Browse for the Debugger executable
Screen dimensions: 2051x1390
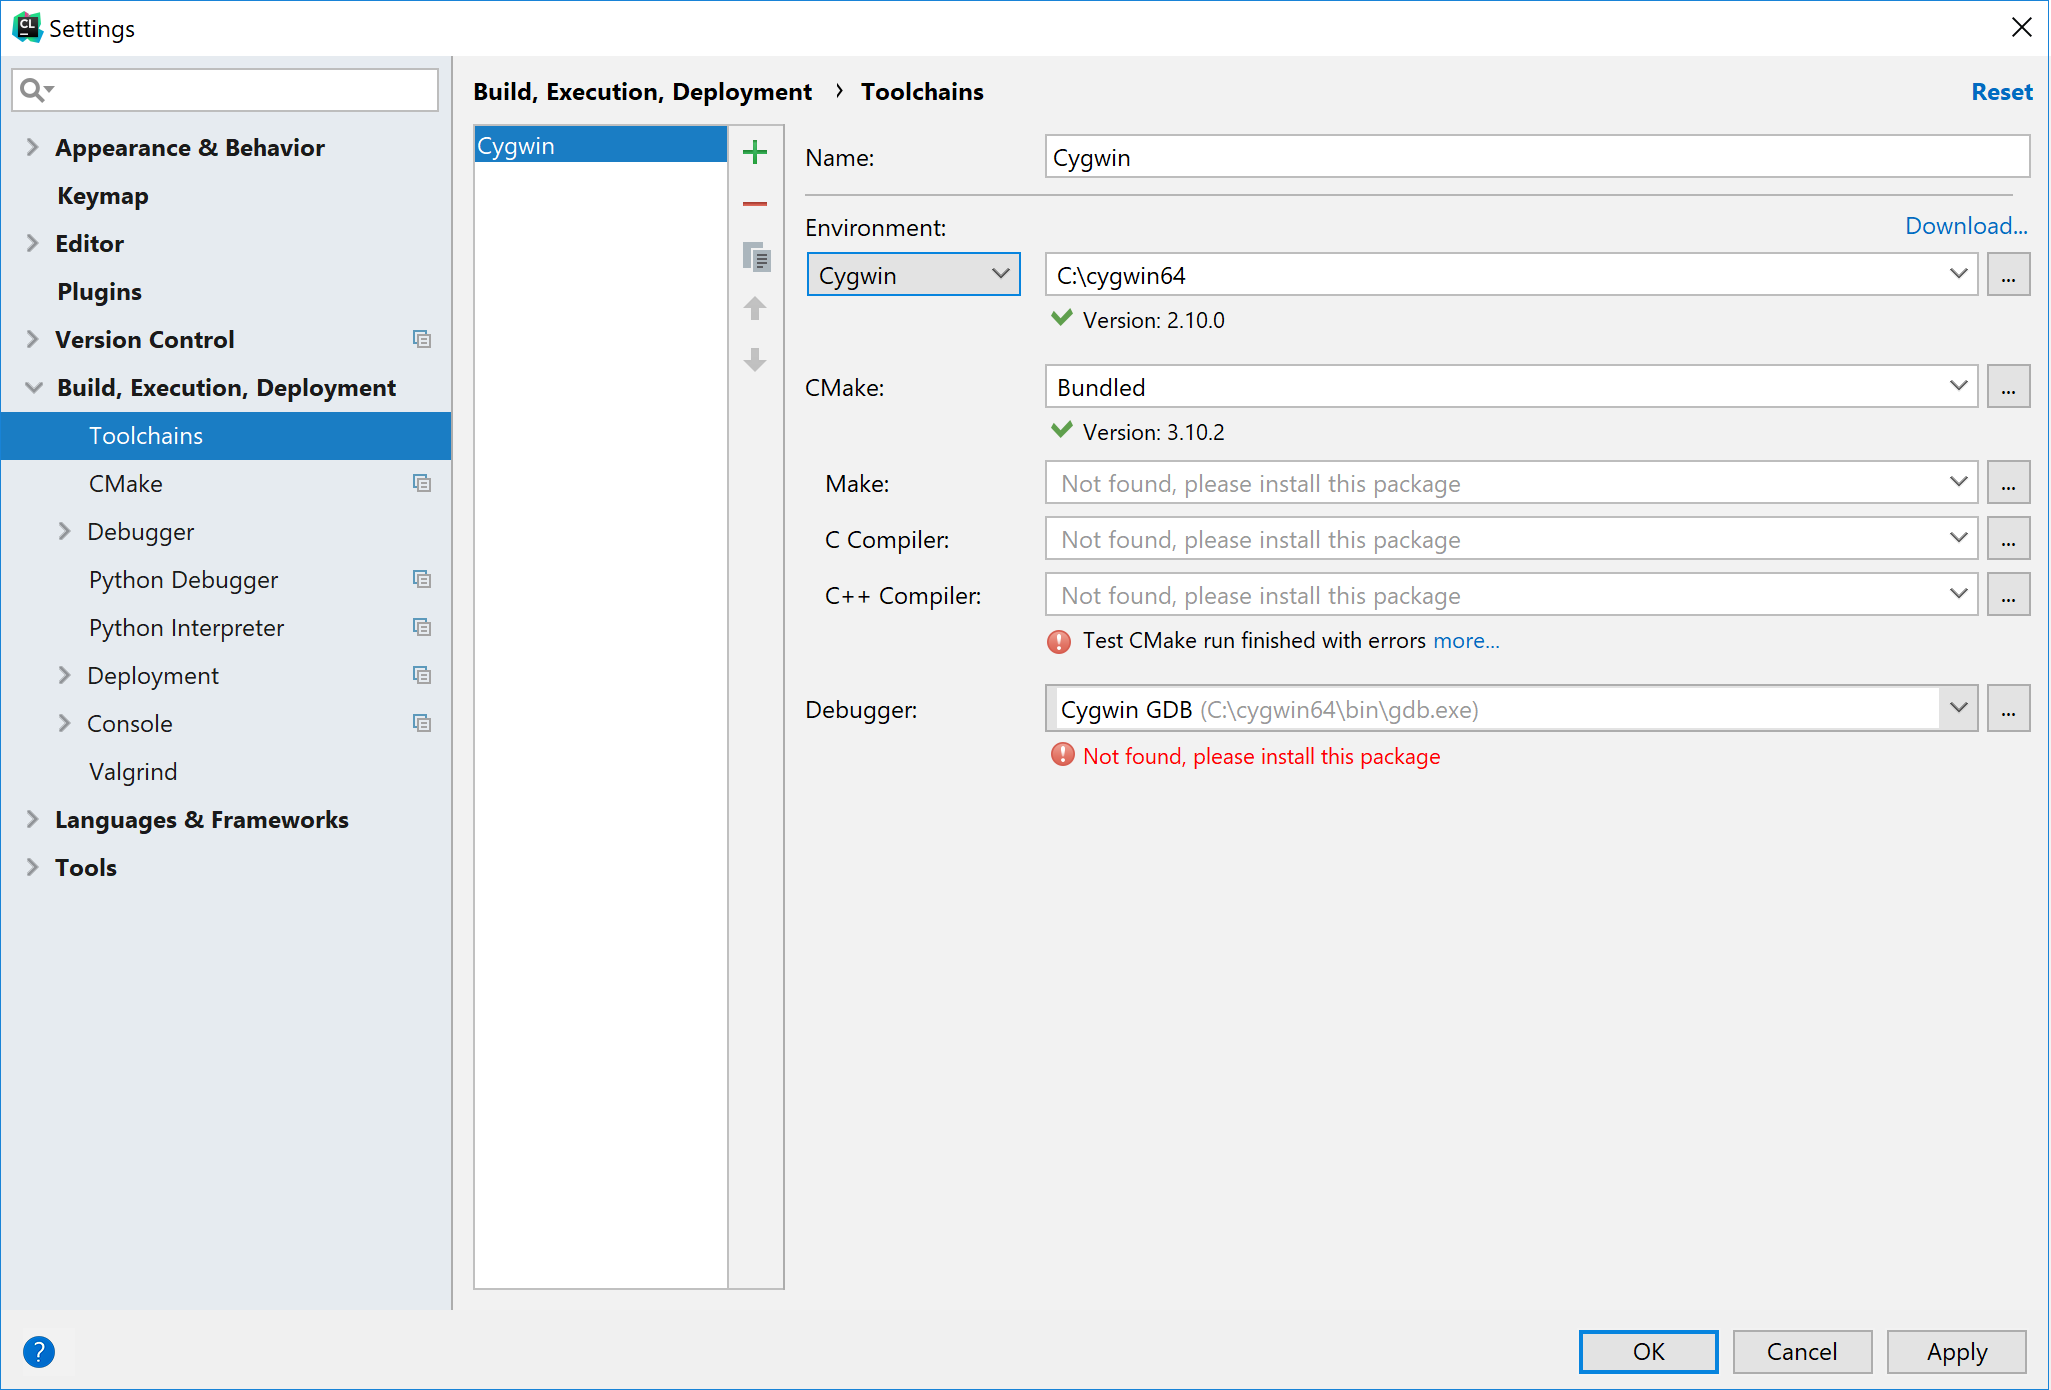[2008, 709]
